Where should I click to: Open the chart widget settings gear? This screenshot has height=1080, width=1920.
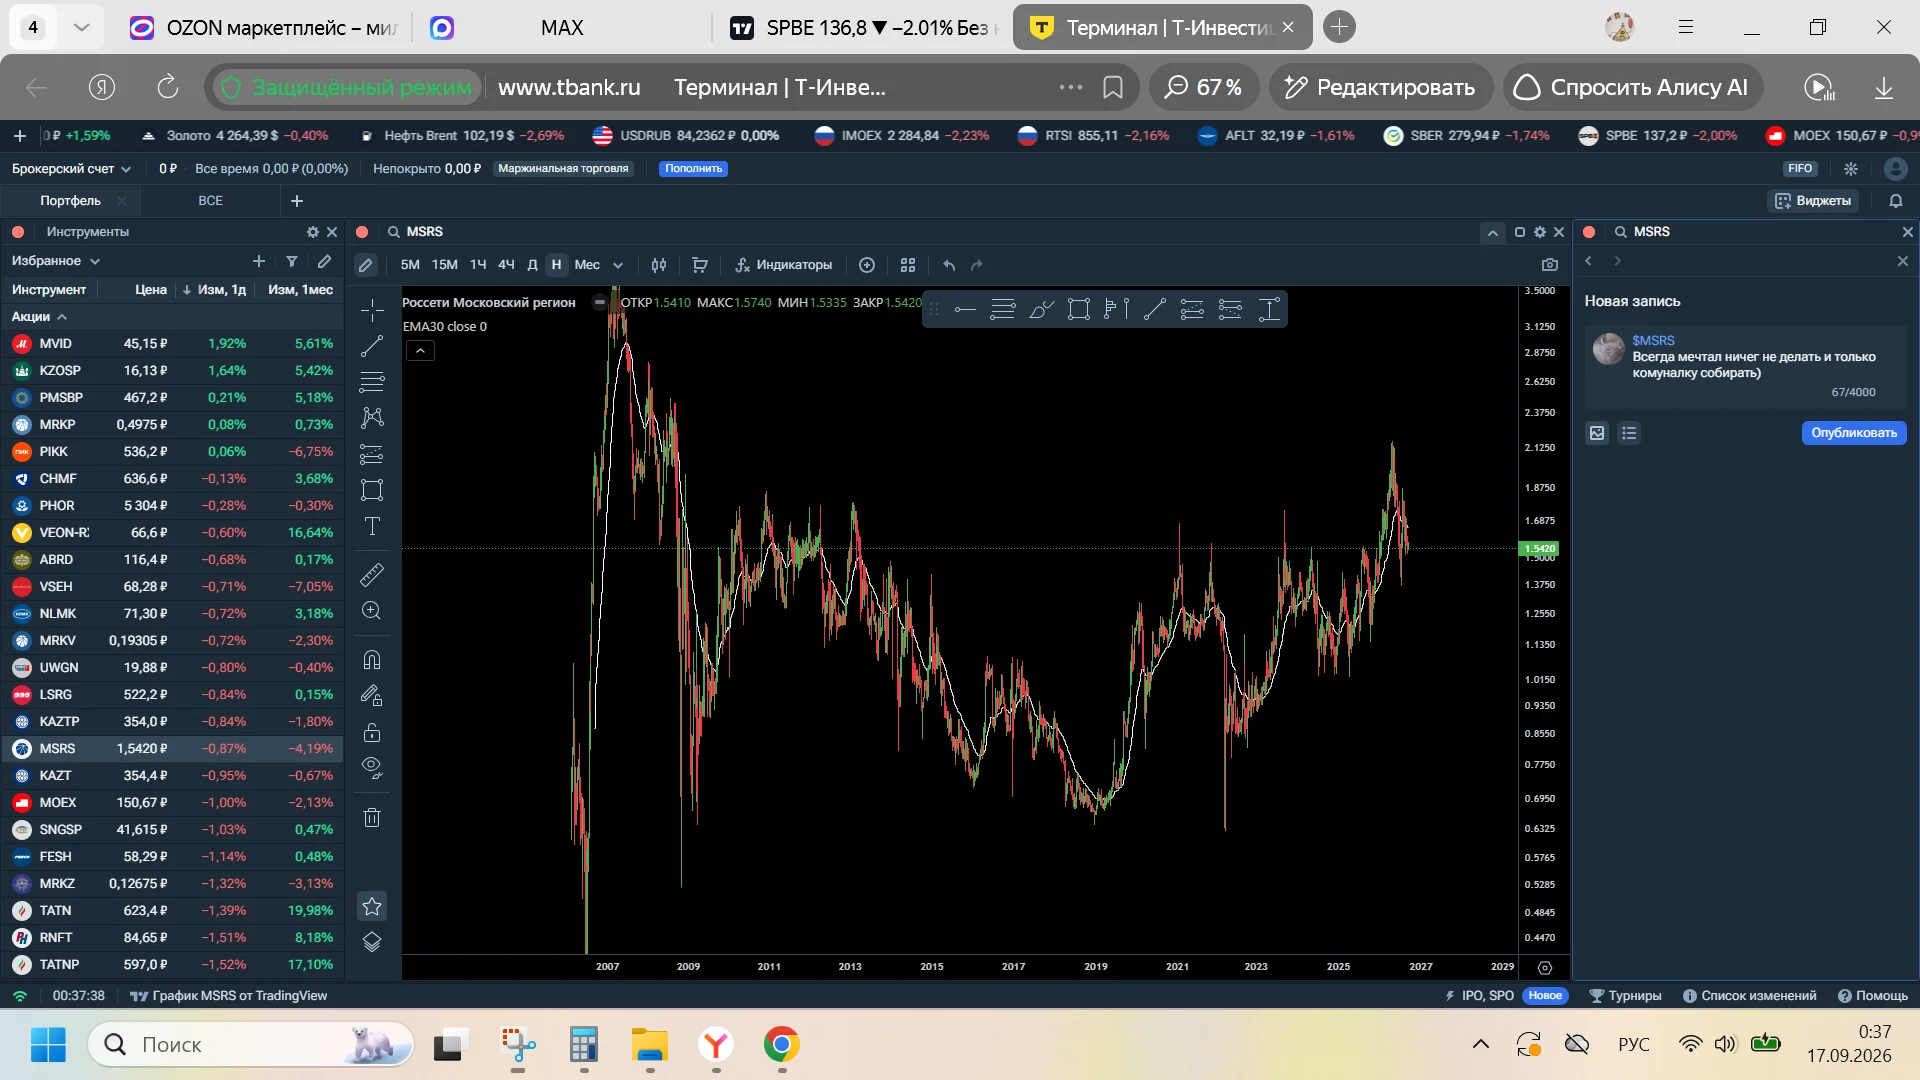pos(1540,232)
